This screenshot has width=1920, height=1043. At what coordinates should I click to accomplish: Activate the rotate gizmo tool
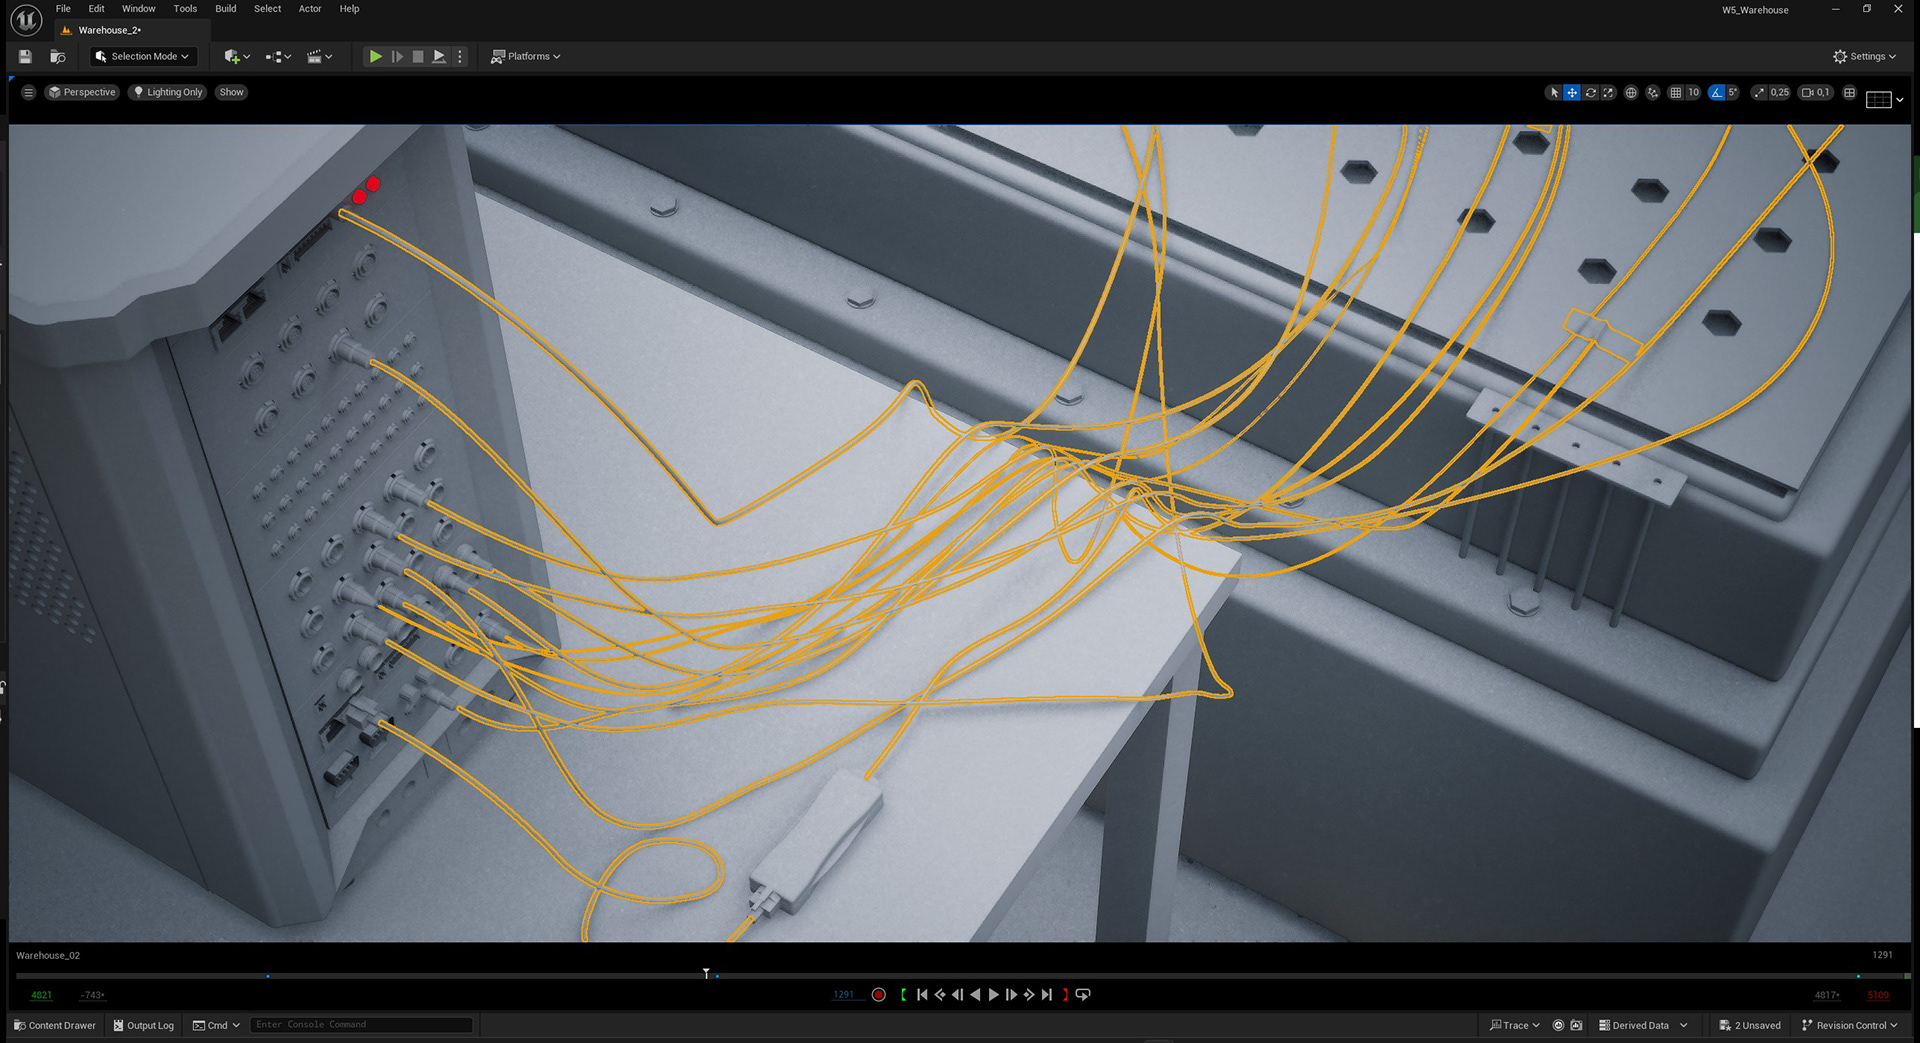1590,93
